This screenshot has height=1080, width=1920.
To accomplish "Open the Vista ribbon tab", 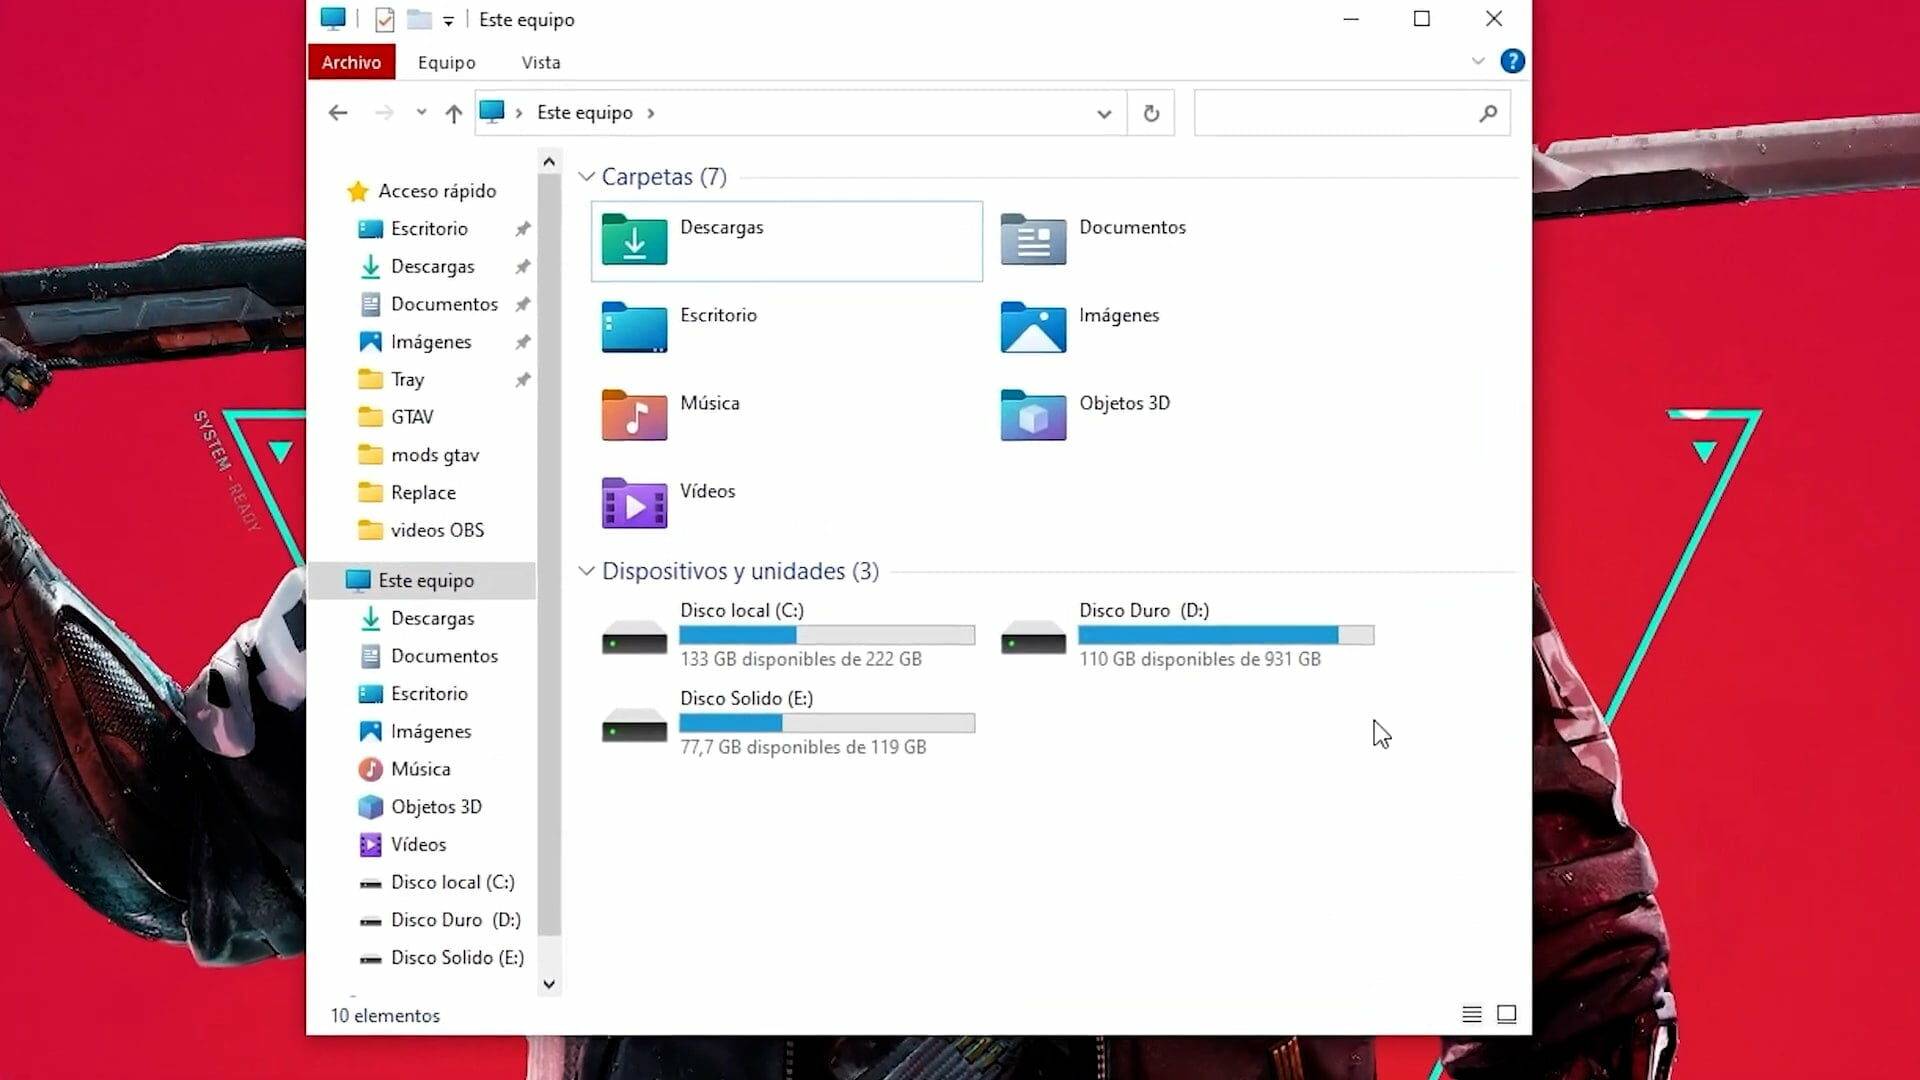I will tap(541, 62).
